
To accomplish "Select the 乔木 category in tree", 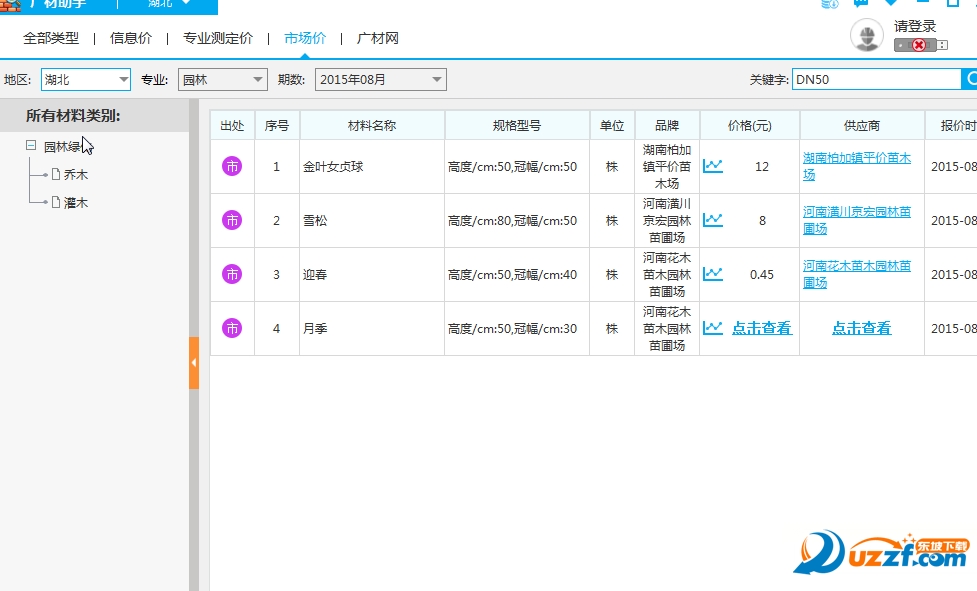I will (x=76, y=174).
